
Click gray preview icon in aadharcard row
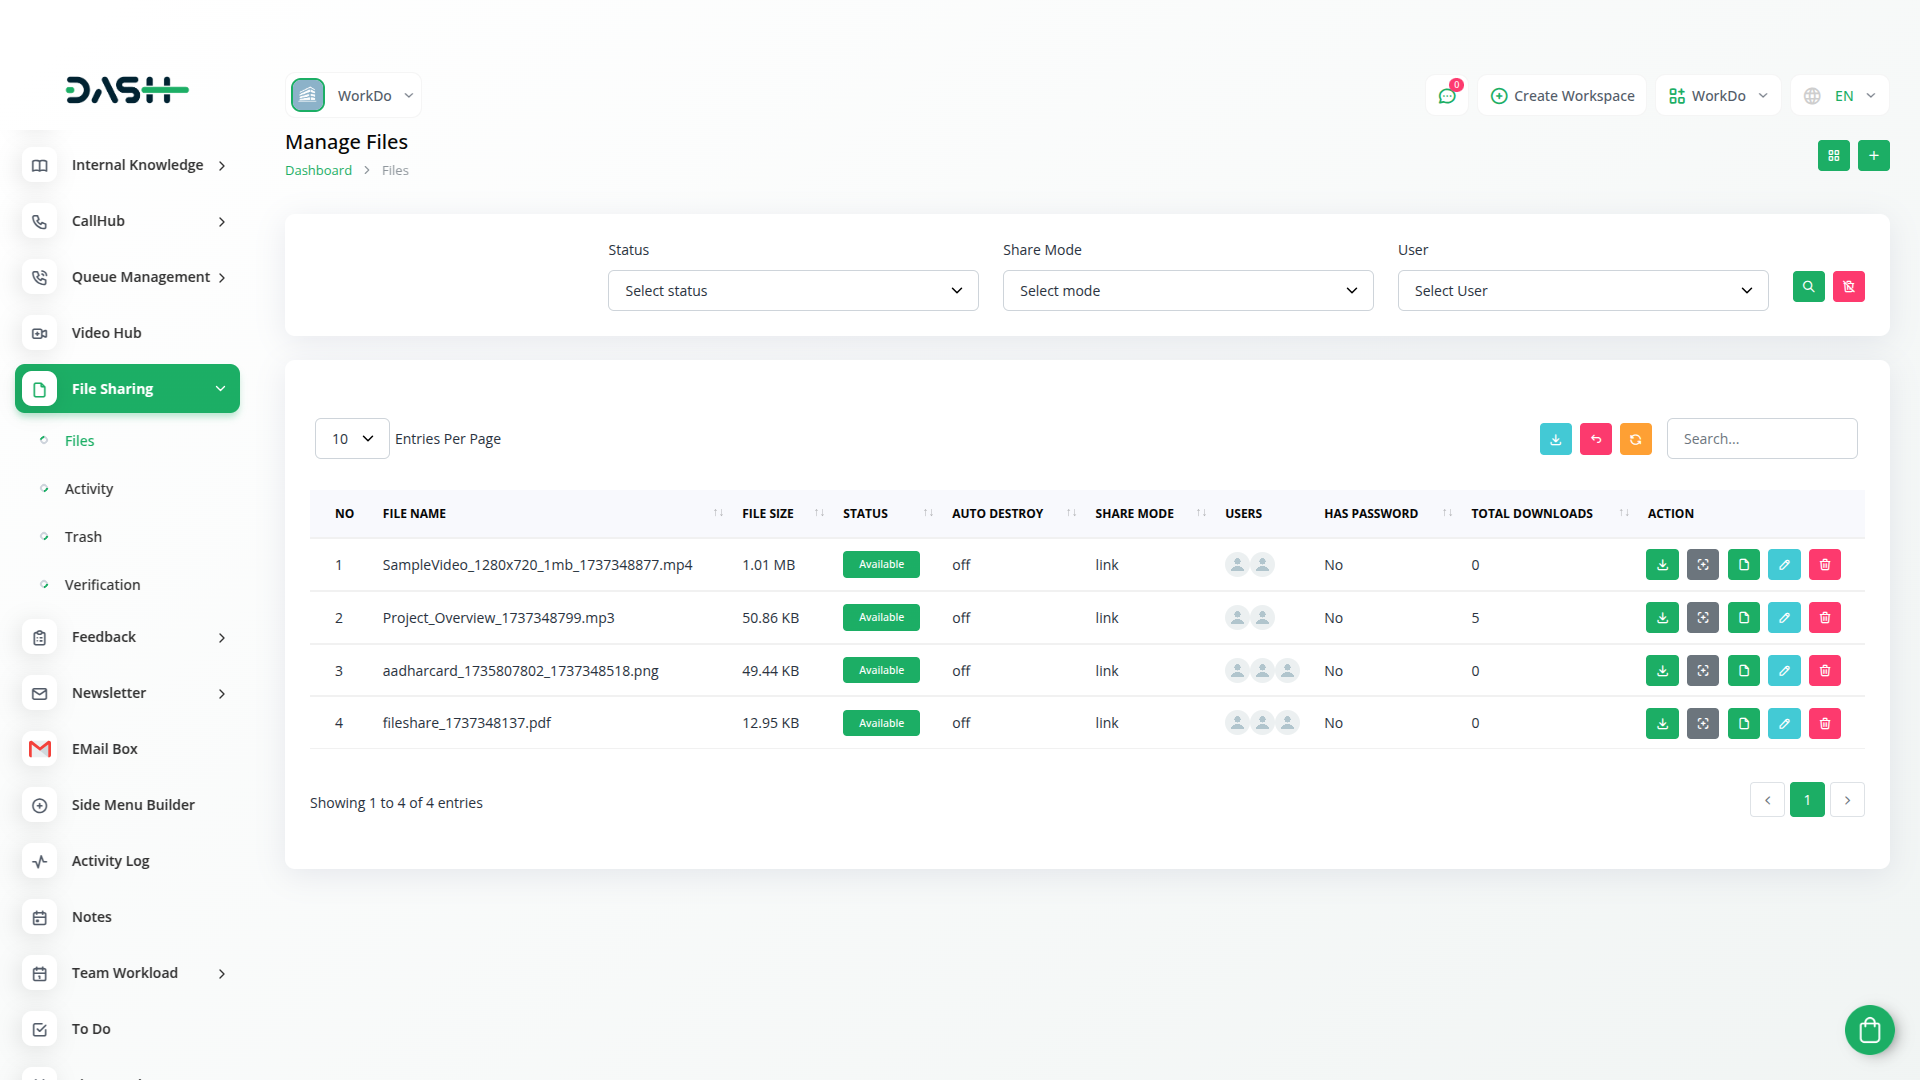[1703, 671]
